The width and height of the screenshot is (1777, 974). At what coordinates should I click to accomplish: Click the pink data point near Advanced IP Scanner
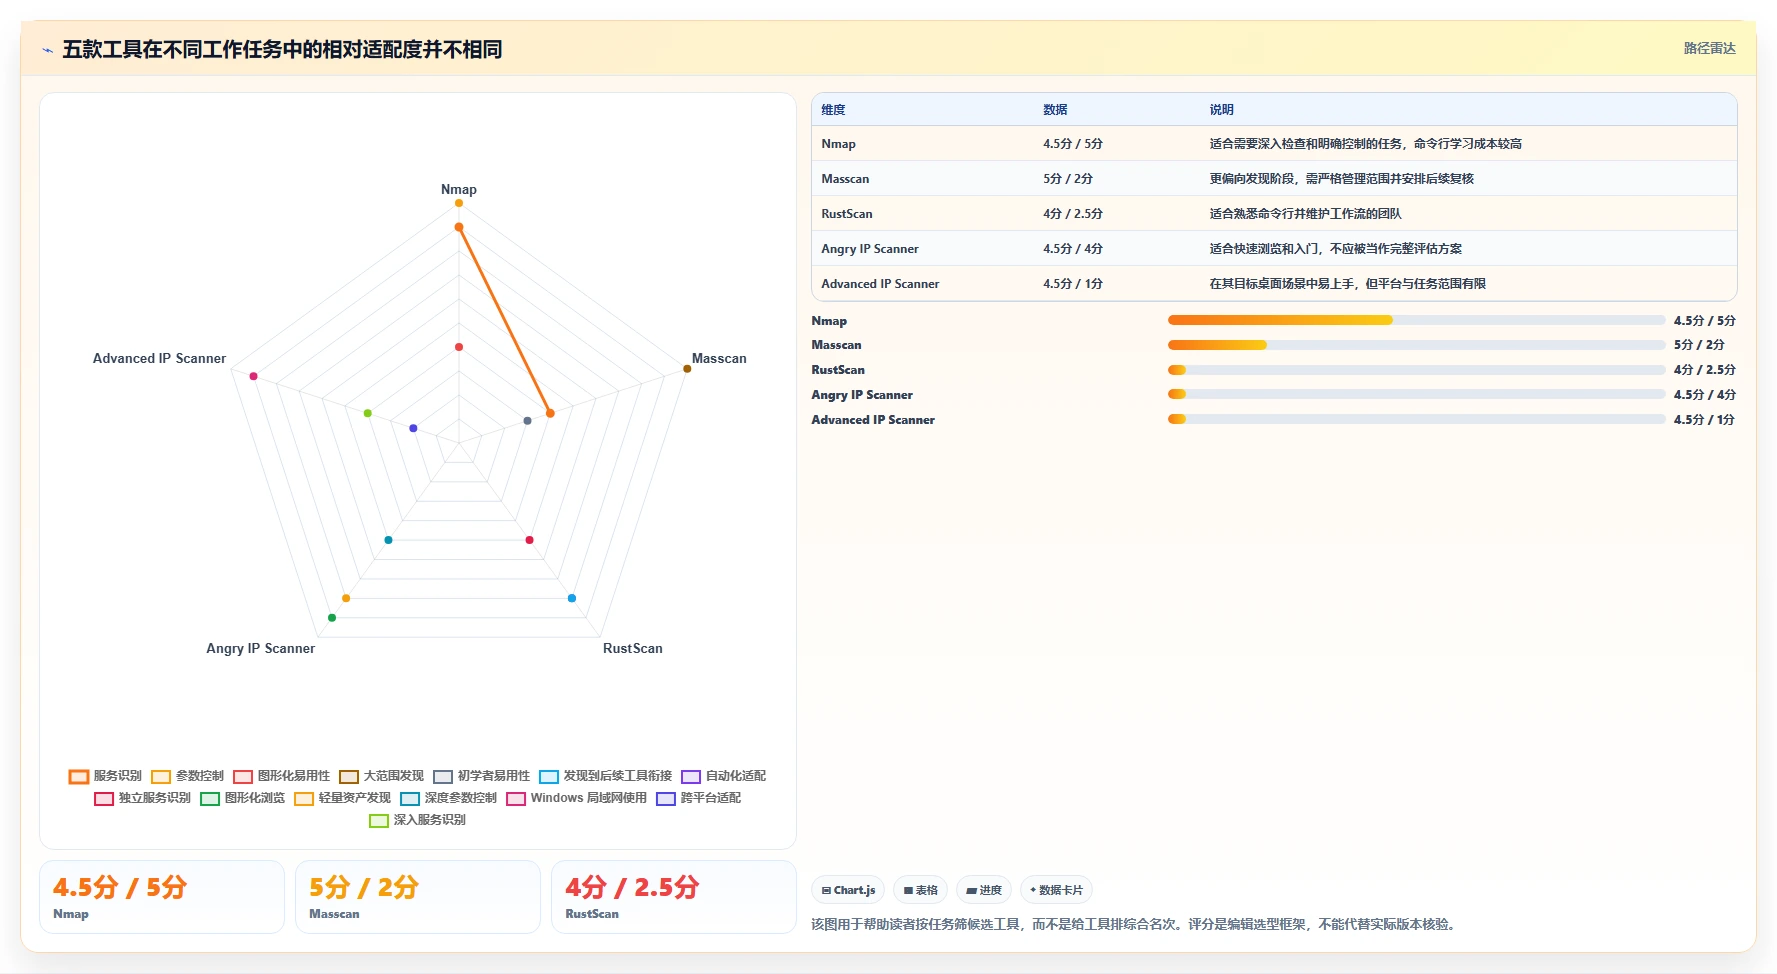pyautogui.click(x=253, y=376)
